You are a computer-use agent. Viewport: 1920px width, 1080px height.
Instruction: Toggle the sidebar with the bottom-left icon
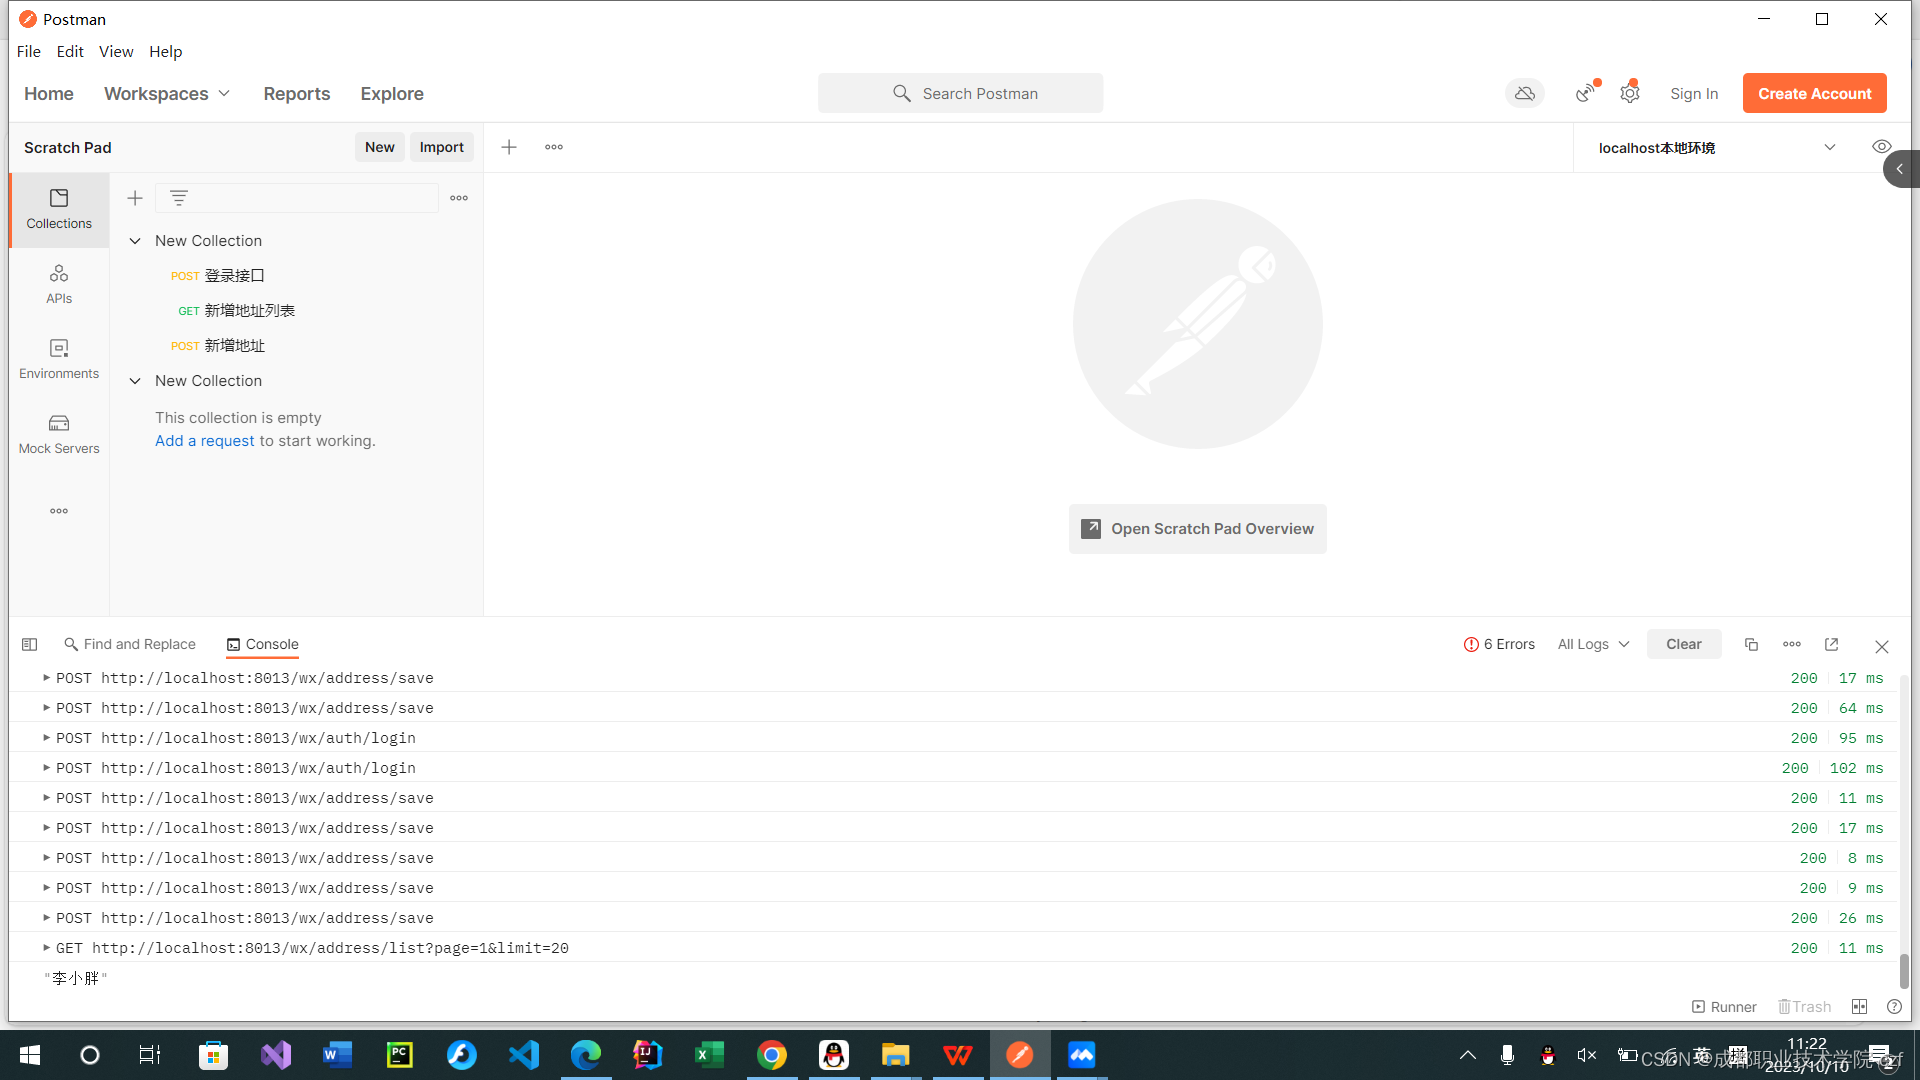30,645
